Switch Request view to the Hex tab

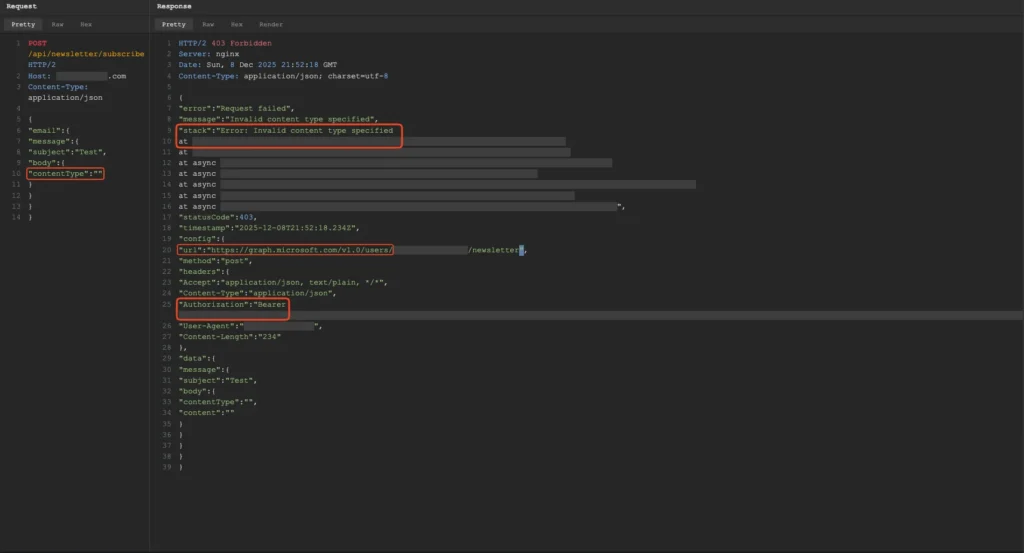pyautogui.click(x=87, y=24)
